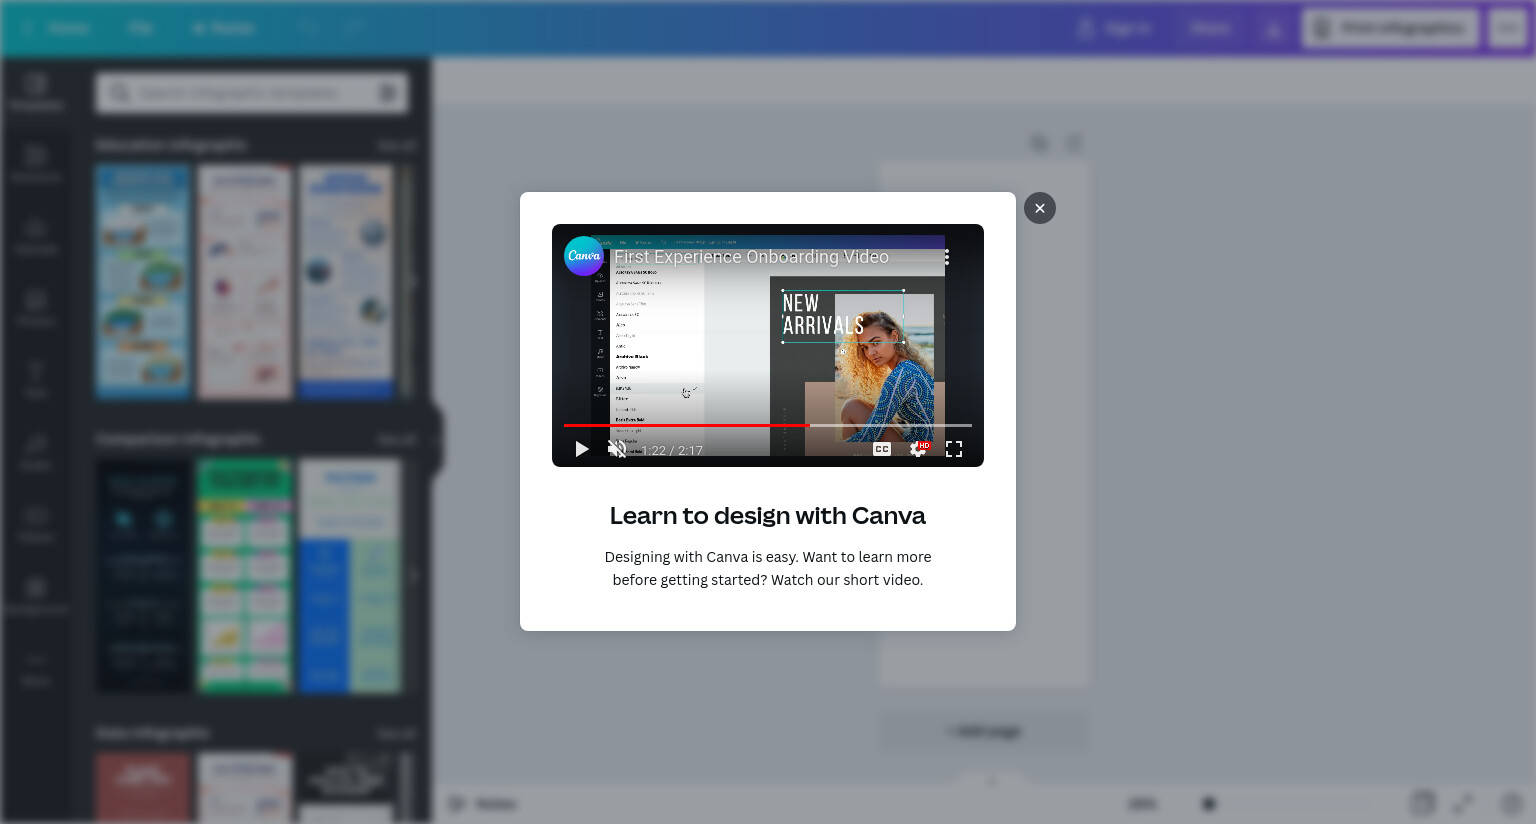Go to Home in the top bar
Viewport: 1536px width, 824px height.
coord(59,28)
